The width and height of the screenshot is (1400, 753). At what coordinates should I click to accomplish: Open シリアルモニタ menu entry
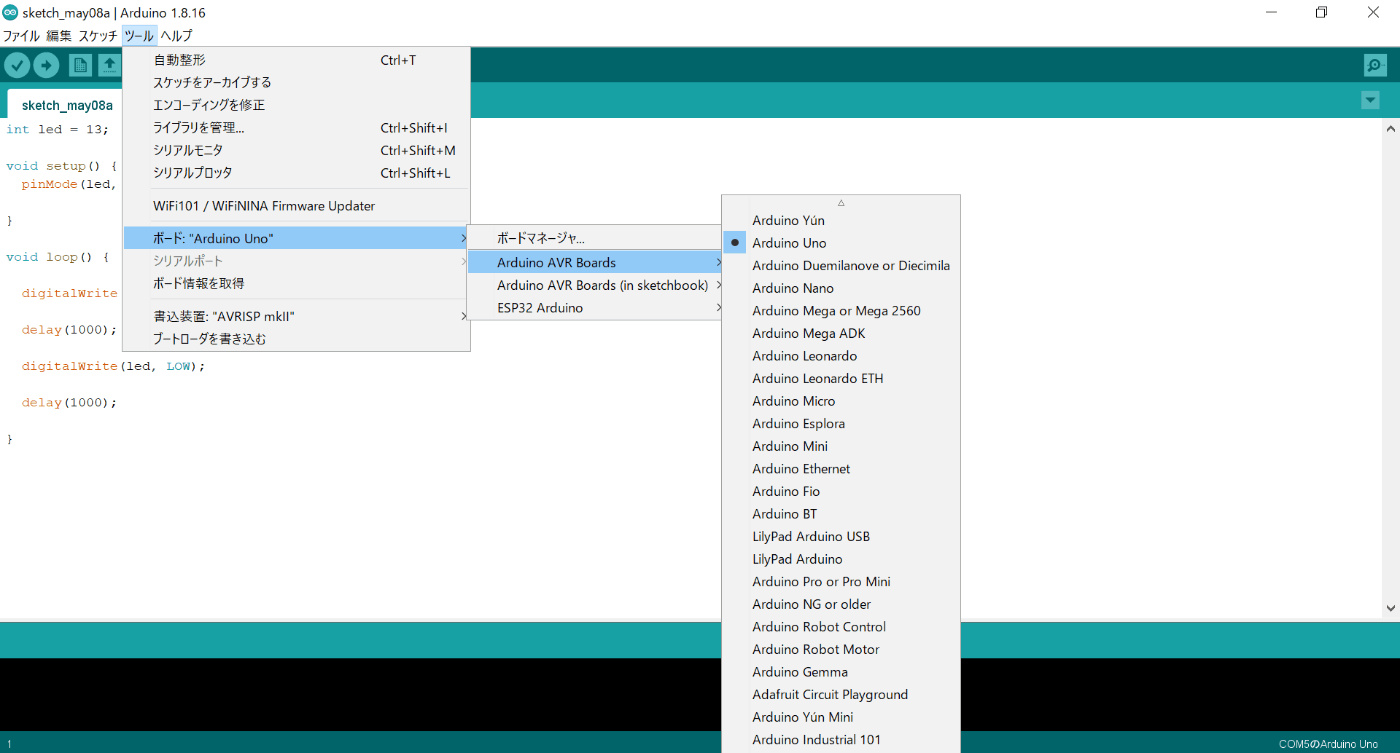pyautogui.click(x=296, y=150)
